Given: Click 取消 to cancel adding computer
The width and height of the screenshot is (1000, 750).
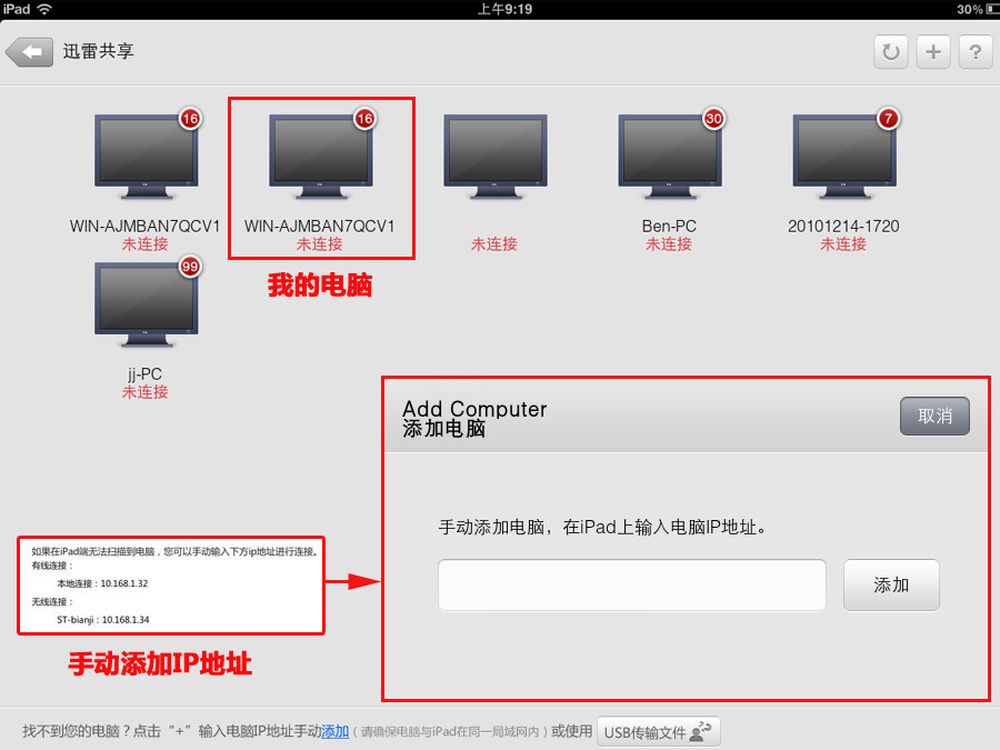Looking at the screenshot, I should click(x=934, y=416).
